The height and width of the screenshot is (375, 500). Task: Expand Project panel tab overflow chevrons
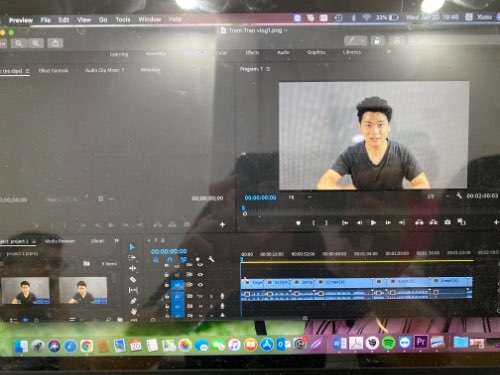tap(116, 240)
